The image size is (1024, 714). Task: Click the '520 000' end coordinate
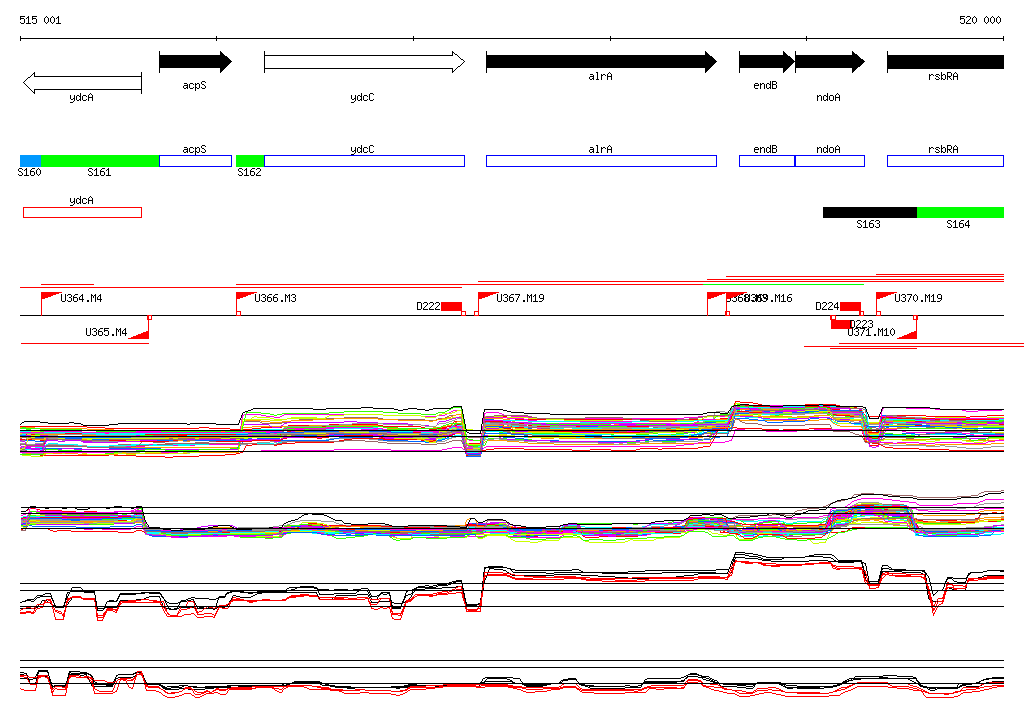pos(980,20)
